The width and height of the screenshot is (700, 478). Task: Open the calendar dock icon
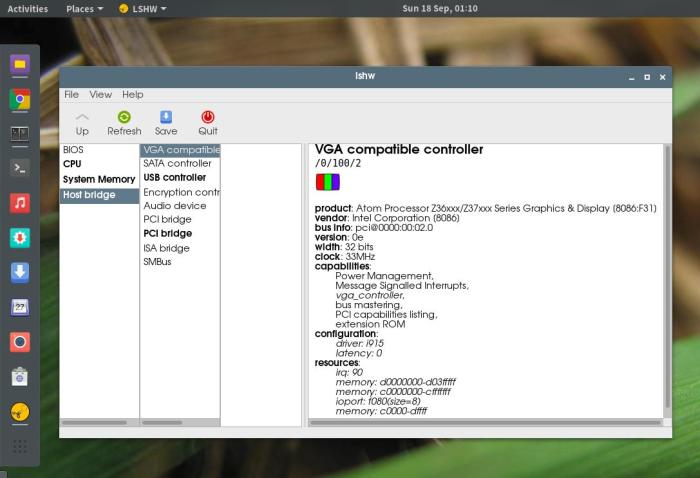[20, 307]
